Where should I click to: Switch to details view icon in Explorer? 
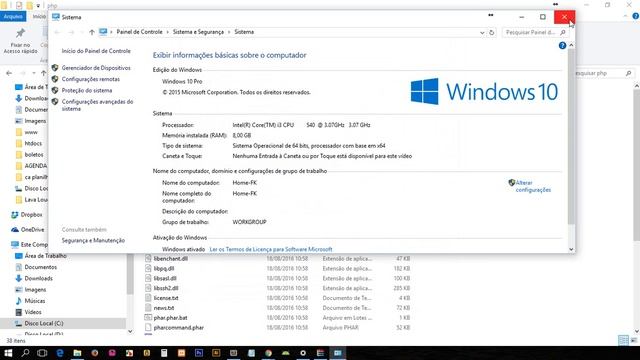623,340
